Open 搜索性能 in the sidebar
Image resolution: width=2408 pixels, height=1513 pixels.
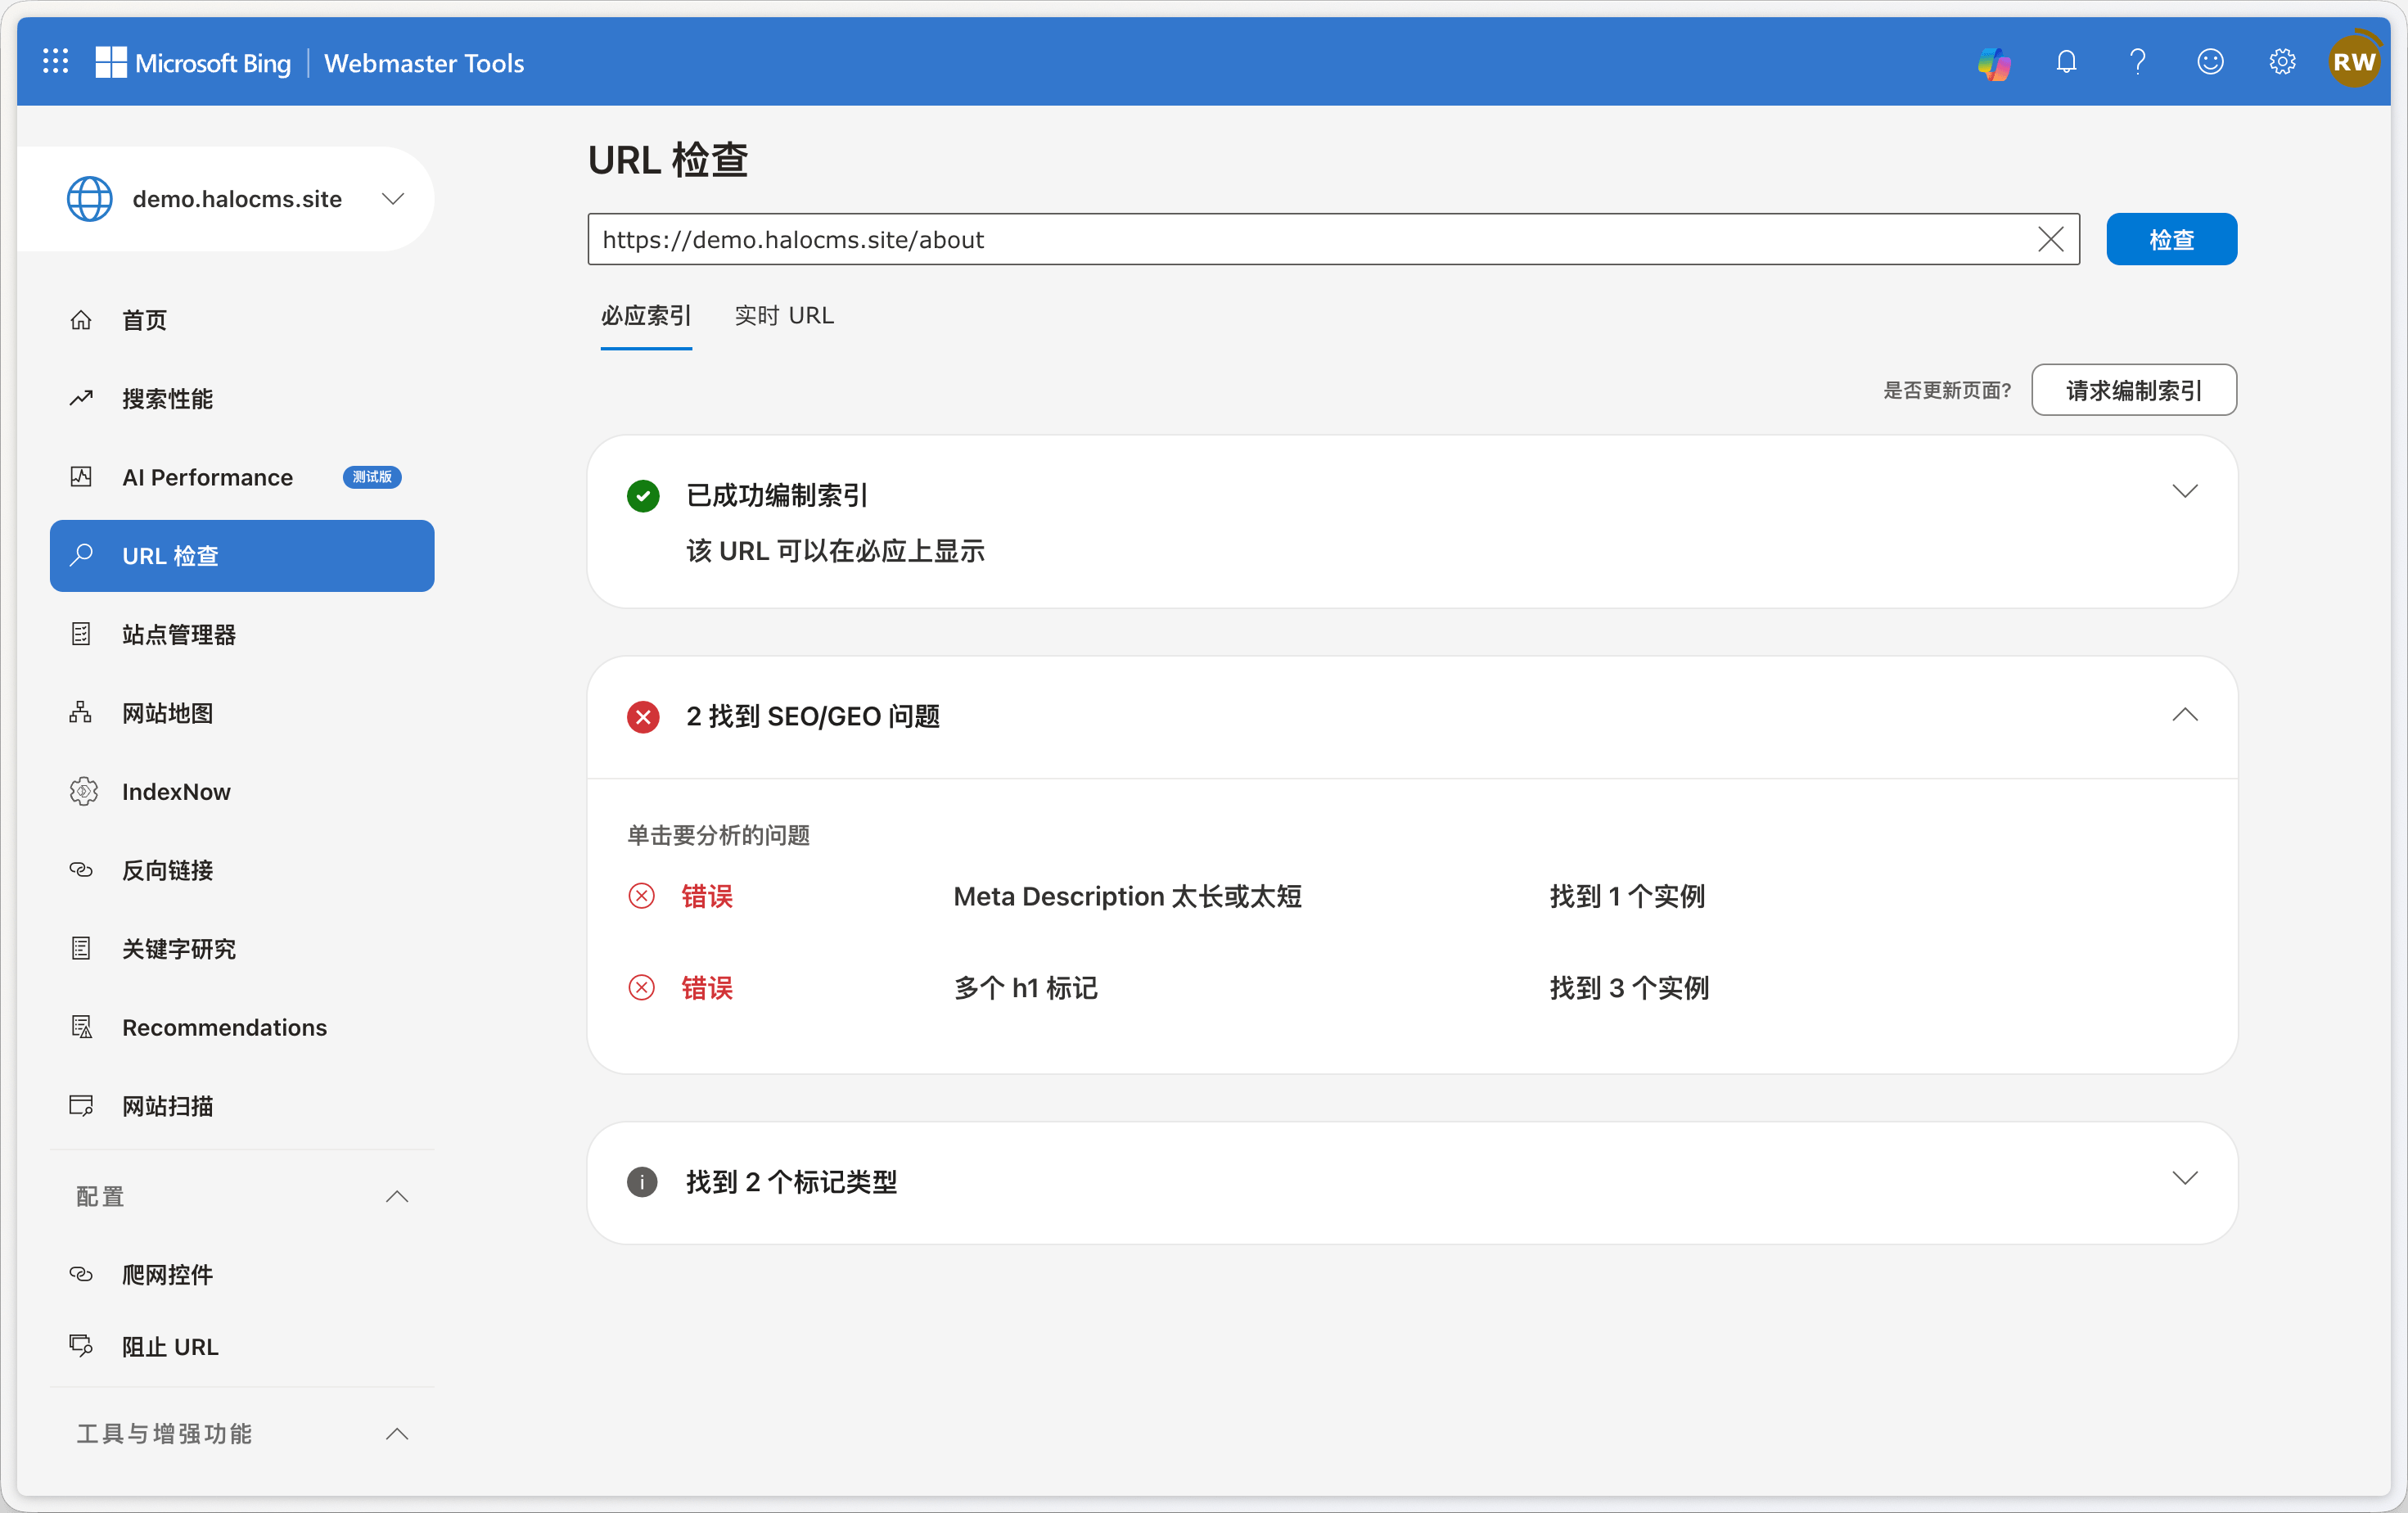pyautogui.click(x=242, y=398)
